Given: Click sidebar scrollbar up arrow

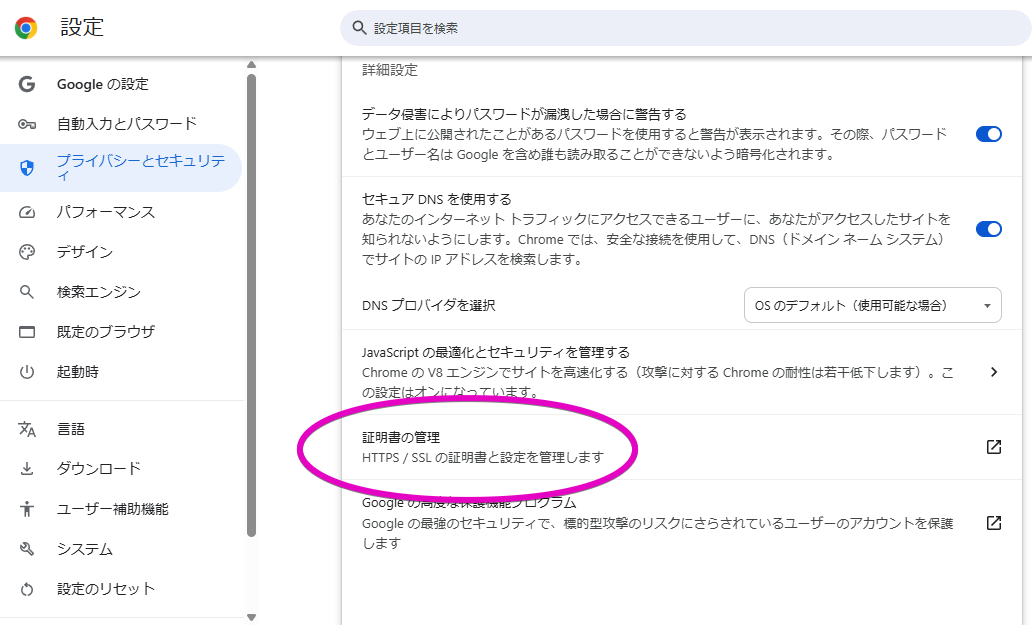Looking at the screenshot, I should [x=251, y=64].
